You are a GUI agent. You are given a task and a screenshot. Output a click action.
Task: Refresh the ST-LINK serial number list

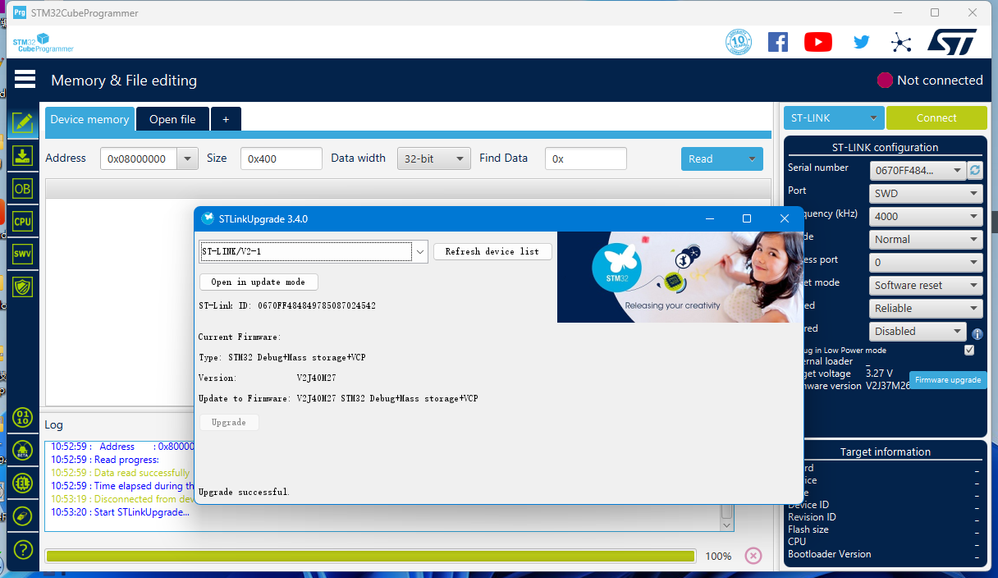(x=975, y=170)
